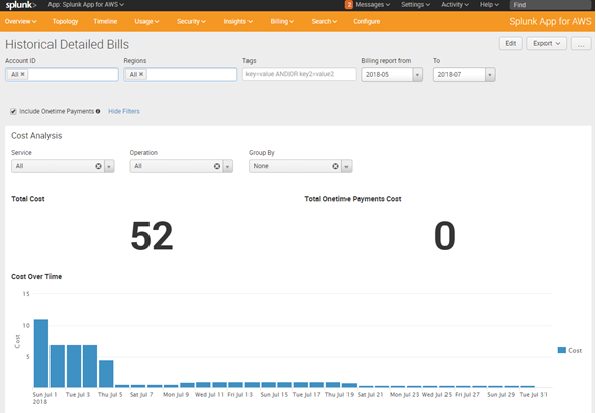Remove the All tag from Regions

tap(141, 74)
